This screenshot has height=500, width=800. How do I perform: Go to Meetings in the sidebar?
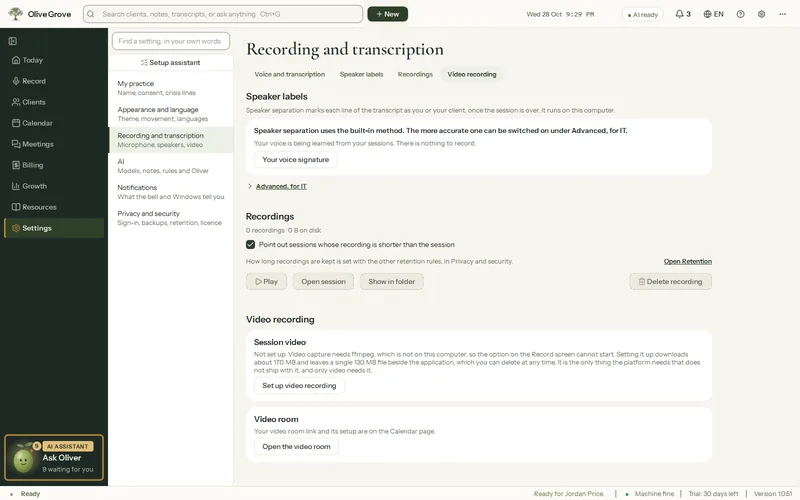[54, 144]
